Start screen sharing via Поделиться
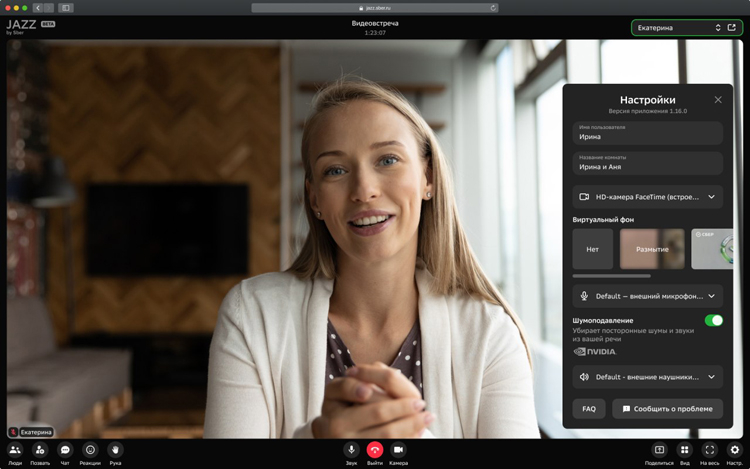This screenshot has width=750, height=469. pyautogui.click(x=659, y=450)
